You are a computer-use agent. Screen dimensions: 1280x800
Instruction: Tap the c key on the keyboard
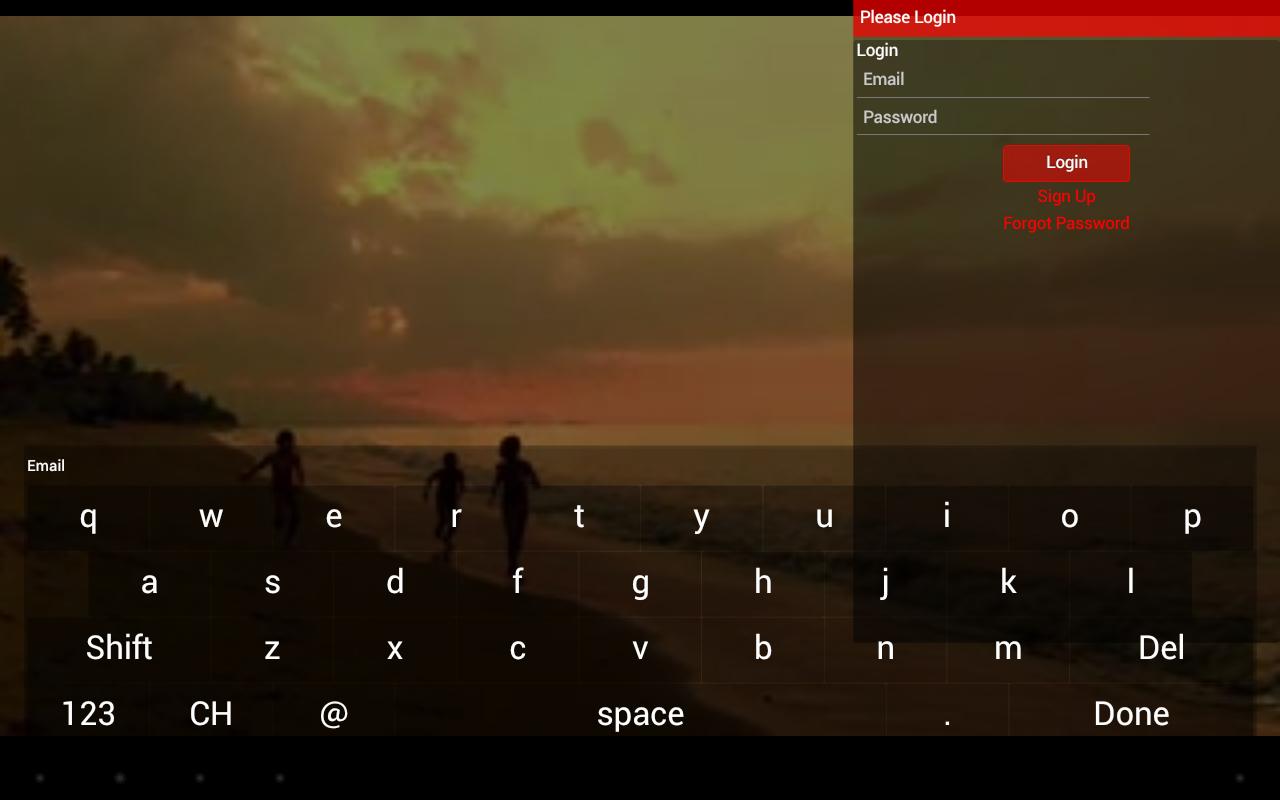[x=517, y=648]
